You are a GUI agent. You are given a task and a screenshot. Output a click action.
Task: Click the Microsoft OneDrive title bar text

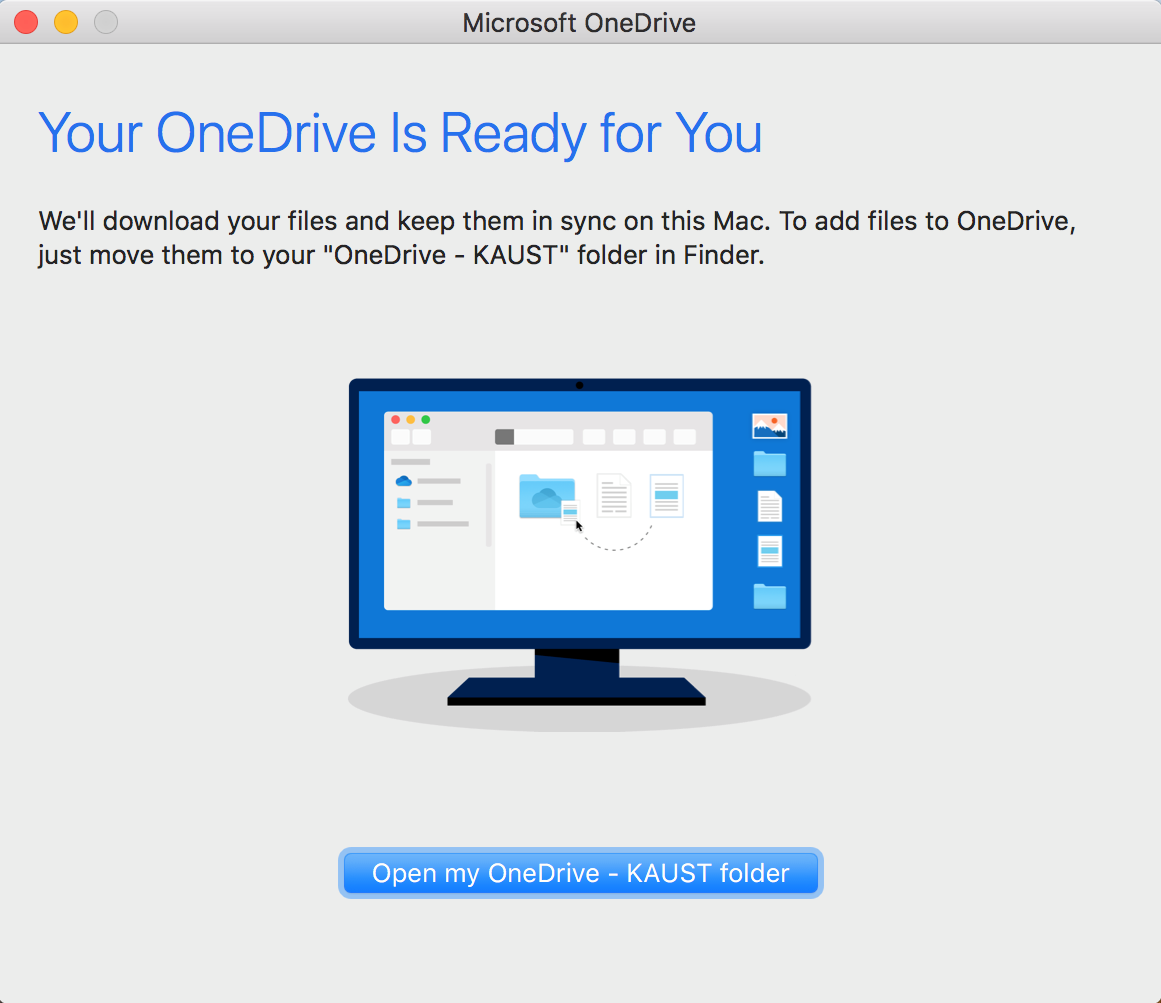pos(579,22)
